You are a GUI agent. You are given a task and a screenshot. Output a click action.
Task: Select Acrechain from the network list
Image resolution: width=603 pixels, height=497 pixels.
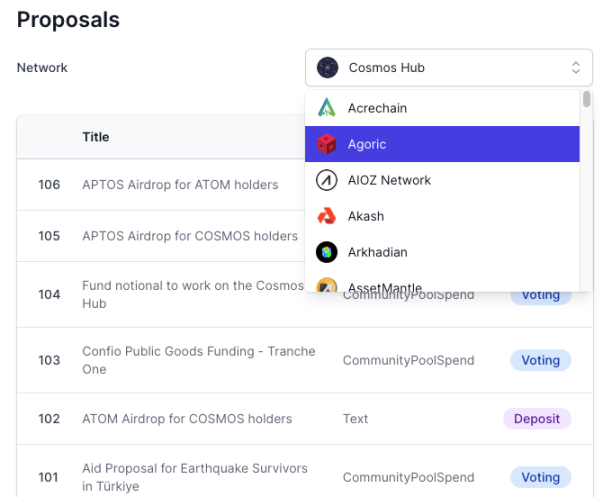[x=377, y=108]
